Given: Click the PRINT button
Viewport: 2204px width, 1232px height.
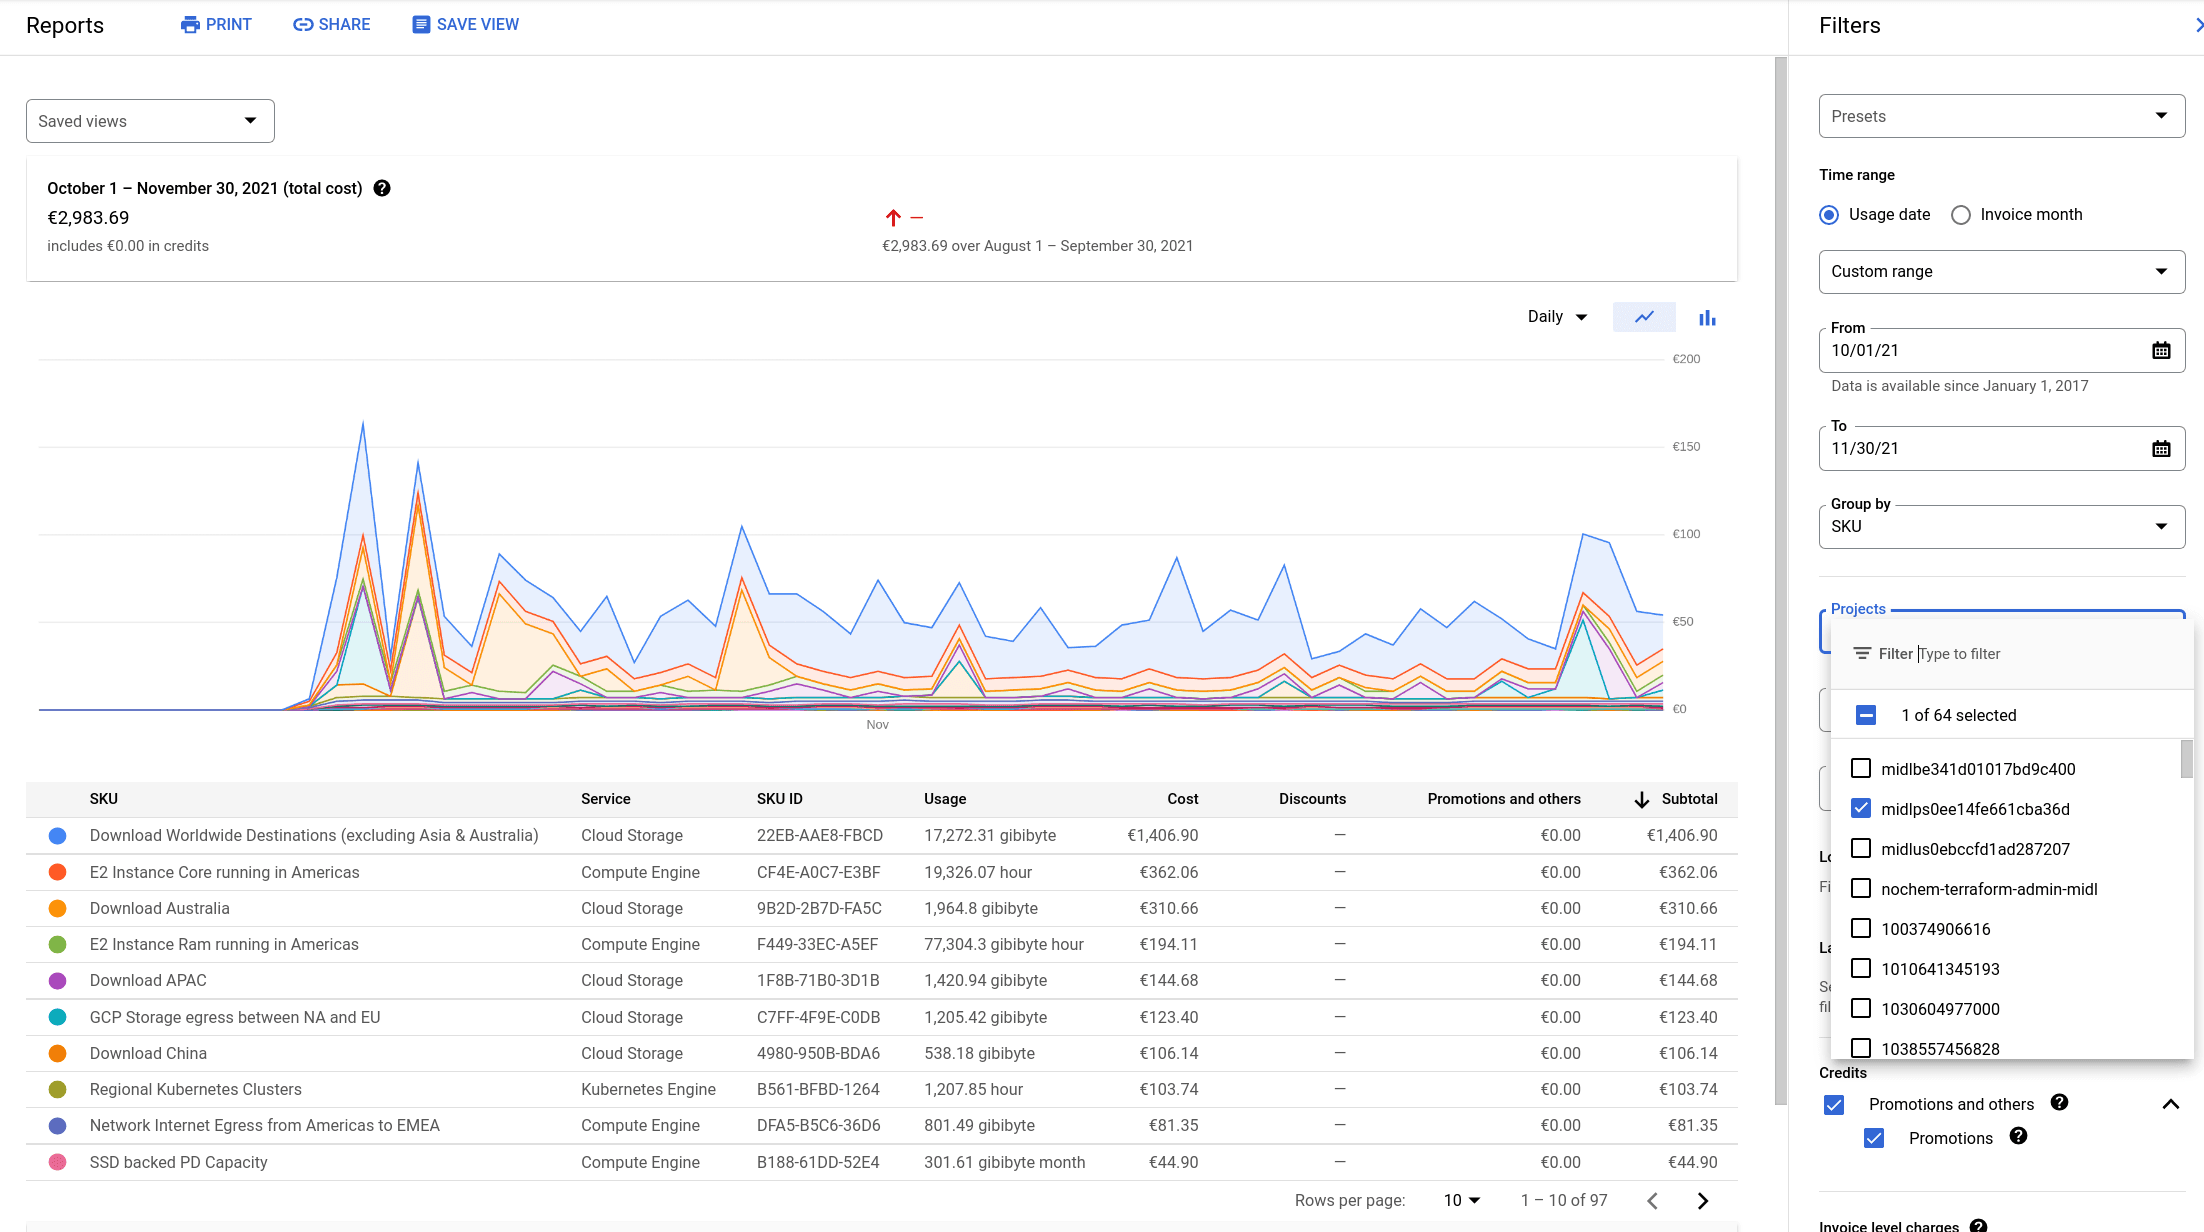Looking at the screenshot, I should 216,24.
